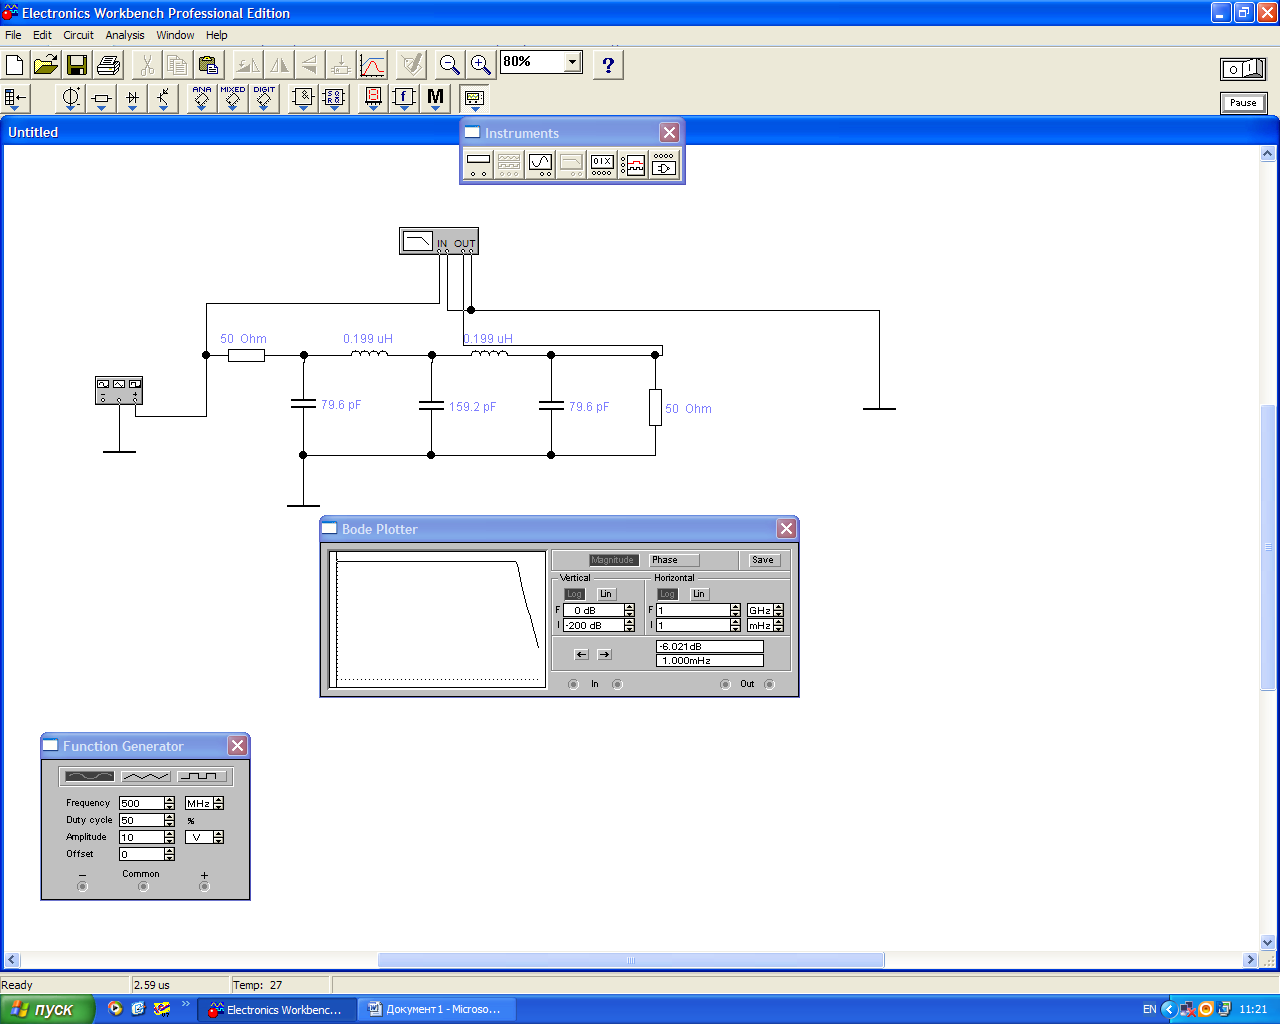
Task: Open the 80% zoom level dropdown
Action: point(573,62)
